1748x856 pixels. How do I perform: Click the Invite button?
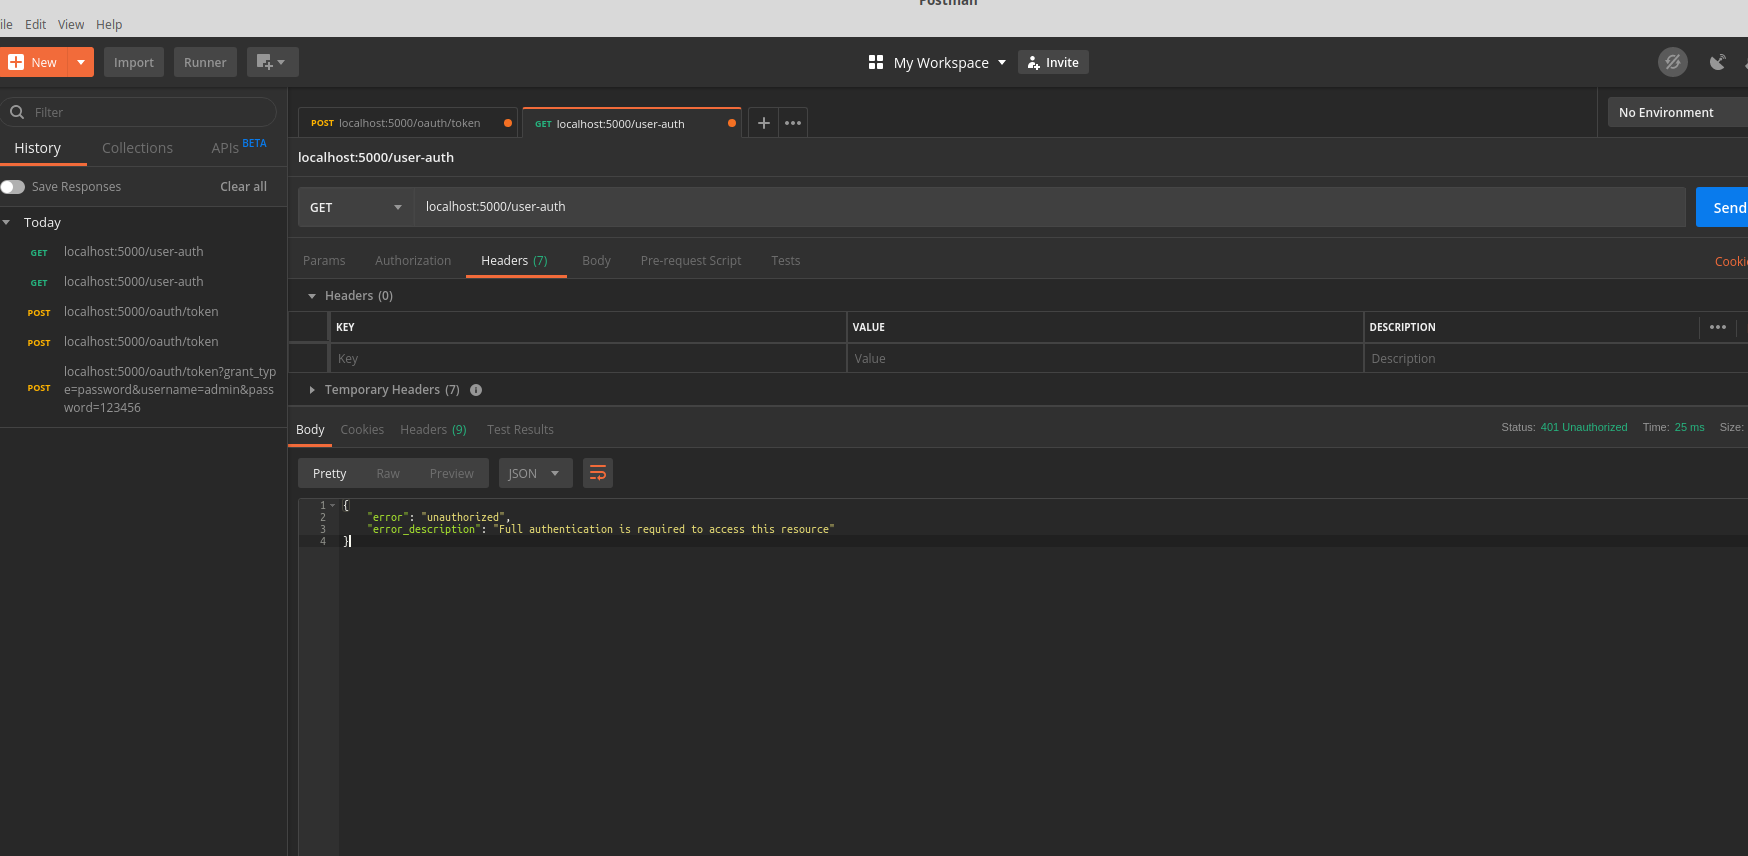click(1053, 62)
